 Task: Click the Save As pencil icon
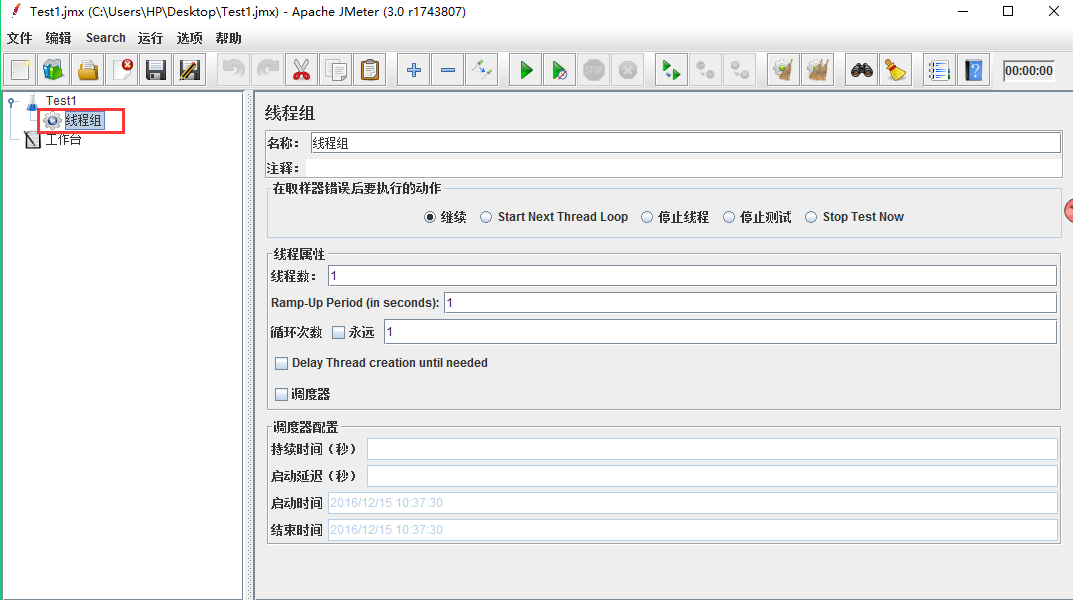[190, 70]
